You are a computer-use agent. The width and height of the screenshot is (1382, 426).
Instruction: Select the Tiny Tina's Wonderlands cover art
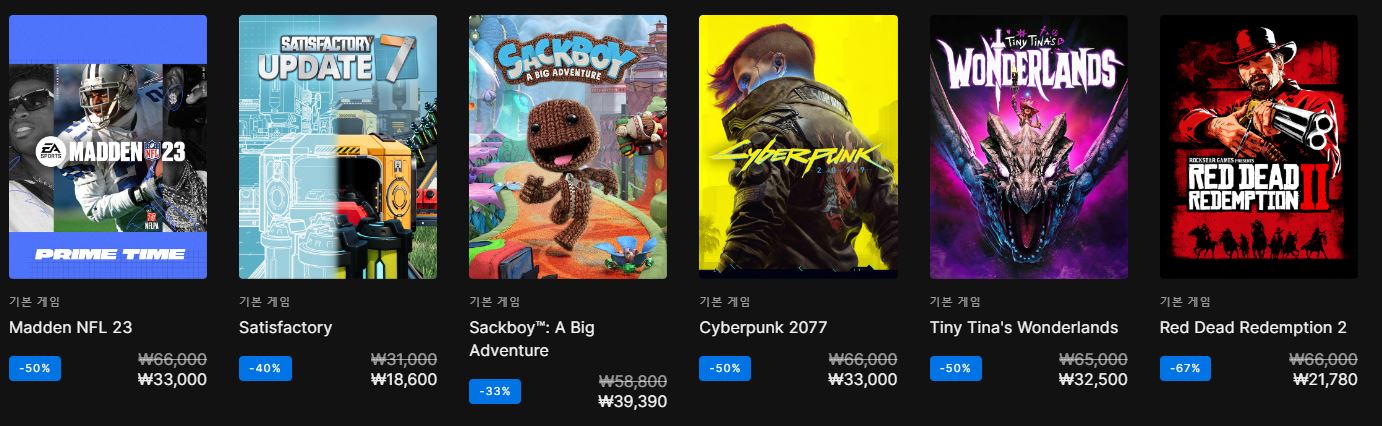pyautogui.click(x=1029, y=147)
